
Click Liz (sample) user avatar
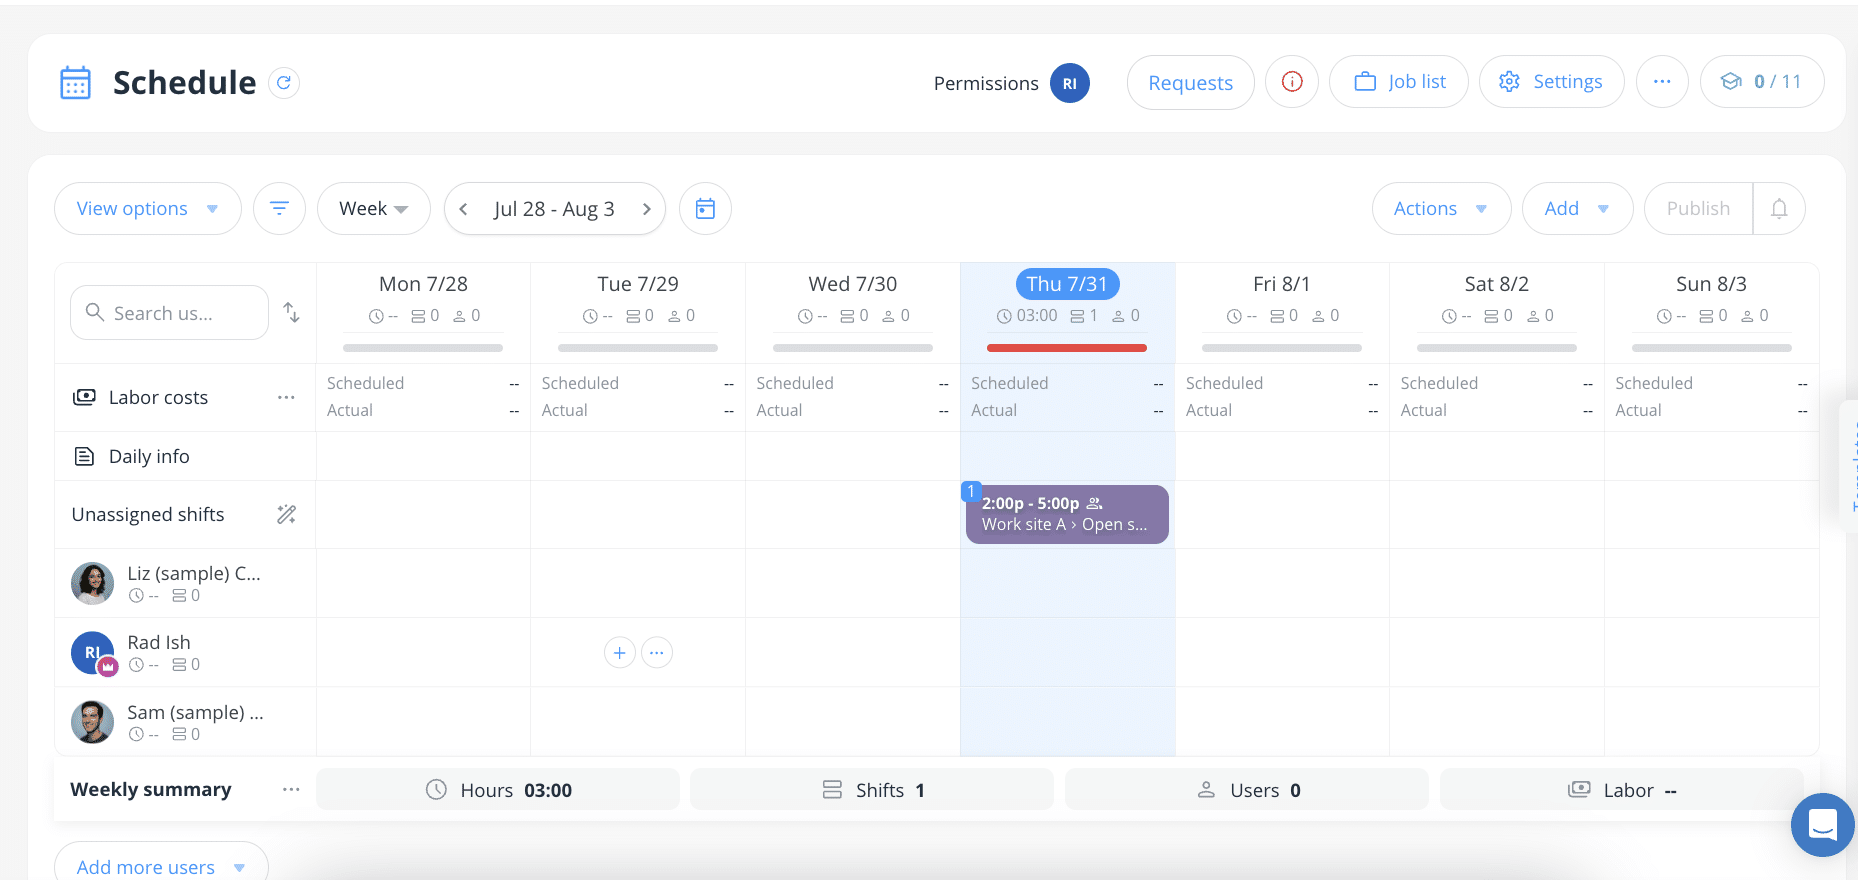click(x=92, y=583)
